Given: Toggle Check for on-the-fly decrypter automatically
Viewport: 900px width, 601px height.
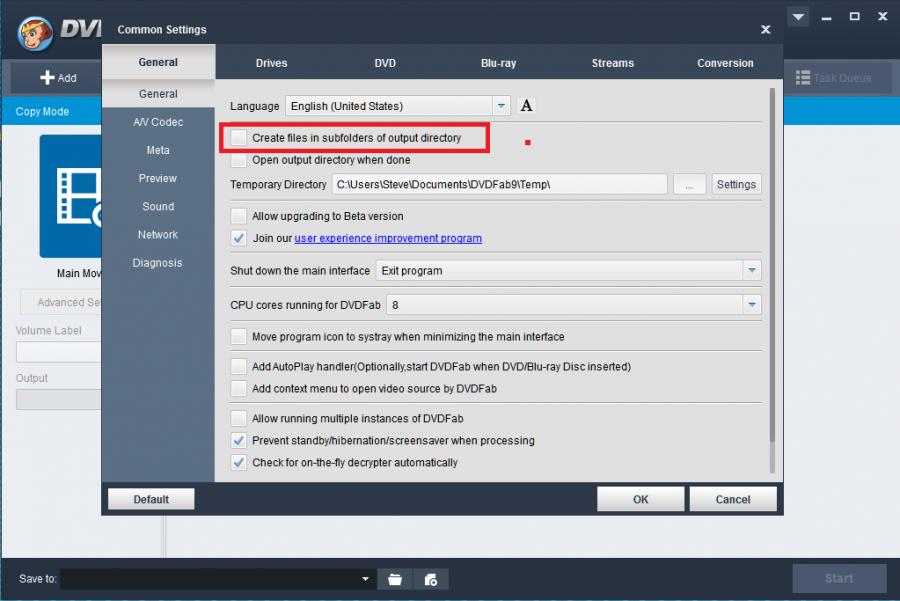Looking at the screenshot, I should [x=238, y=463].
